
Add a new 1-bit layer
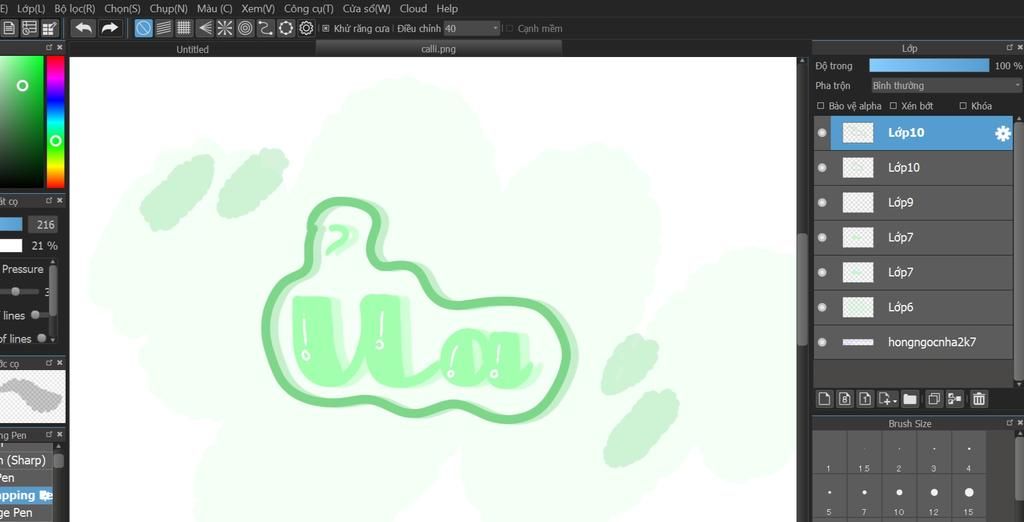coord(865,399)
